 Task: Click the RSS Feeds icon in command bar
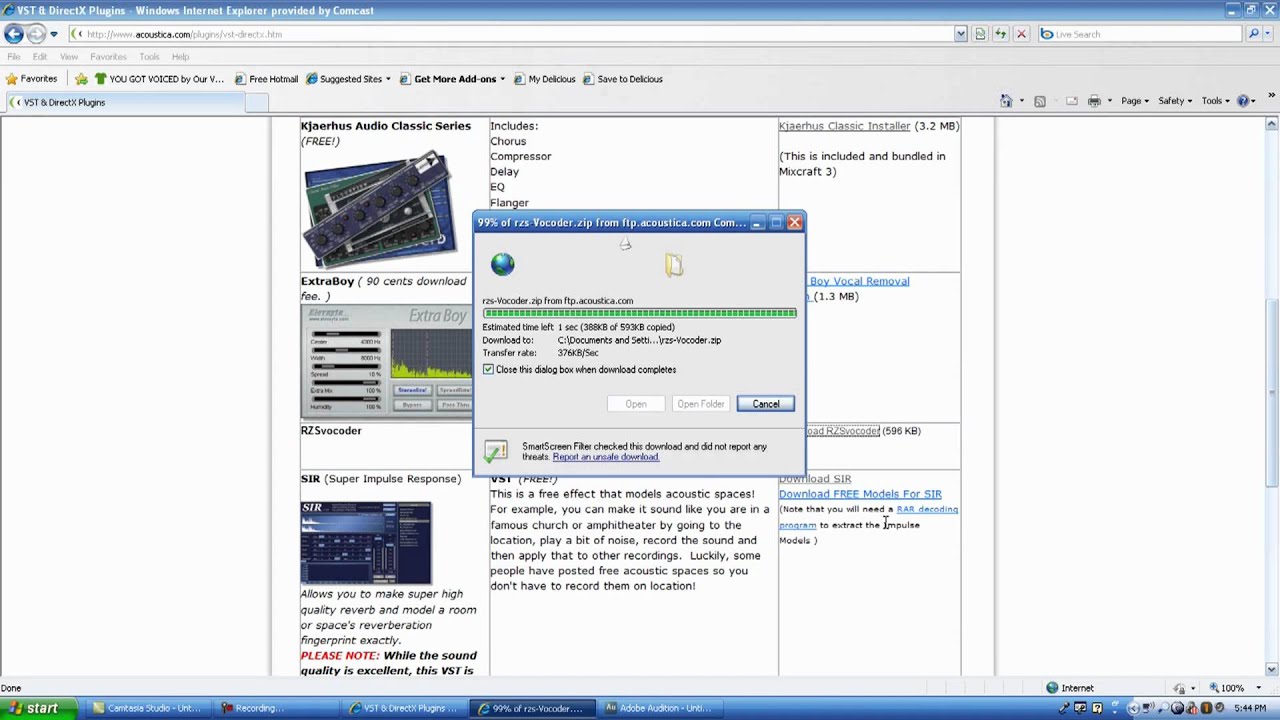[x=1040, y=101]
